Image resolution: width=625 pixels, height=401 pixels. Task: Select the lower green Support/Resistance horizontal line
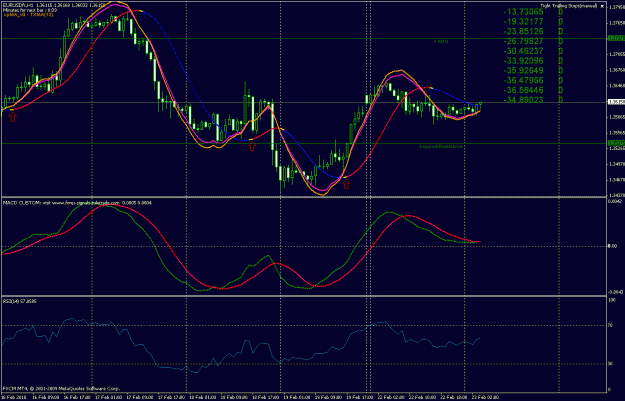point(303,143)
